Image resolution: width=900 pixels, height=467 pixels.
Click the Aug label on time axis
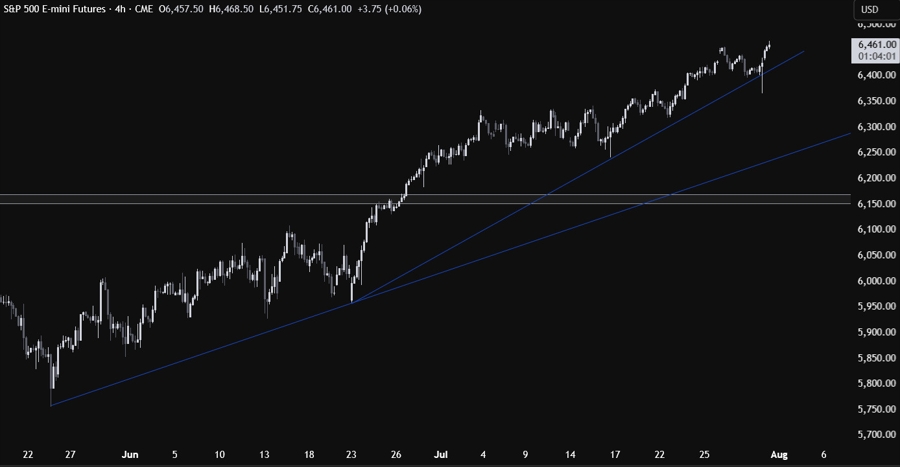point(780,453)
